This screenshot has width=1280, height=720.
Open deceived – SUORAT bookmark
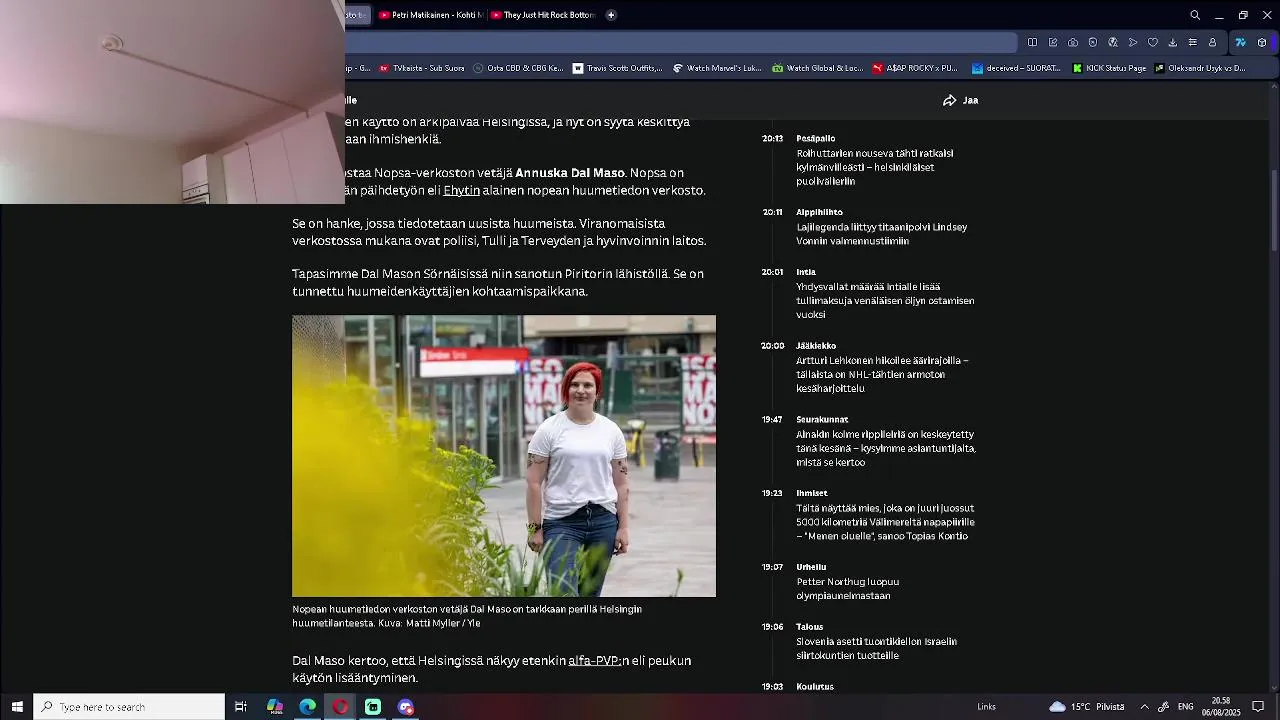1016,68
